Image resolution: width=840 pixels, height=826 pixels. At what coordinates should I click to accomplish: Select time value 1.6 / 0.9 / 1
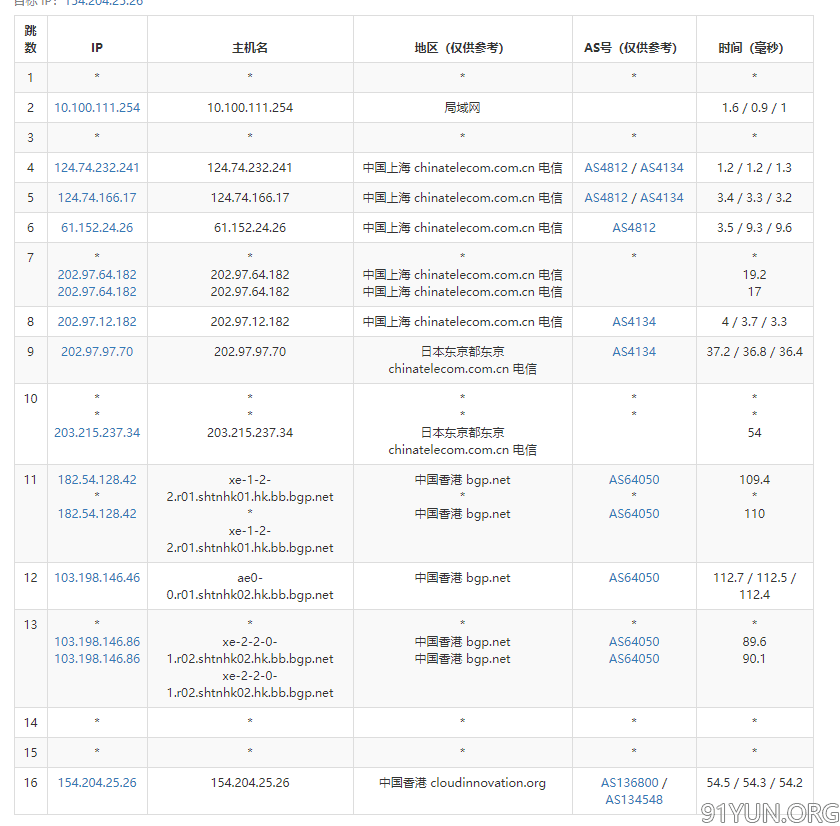point(754,108)
